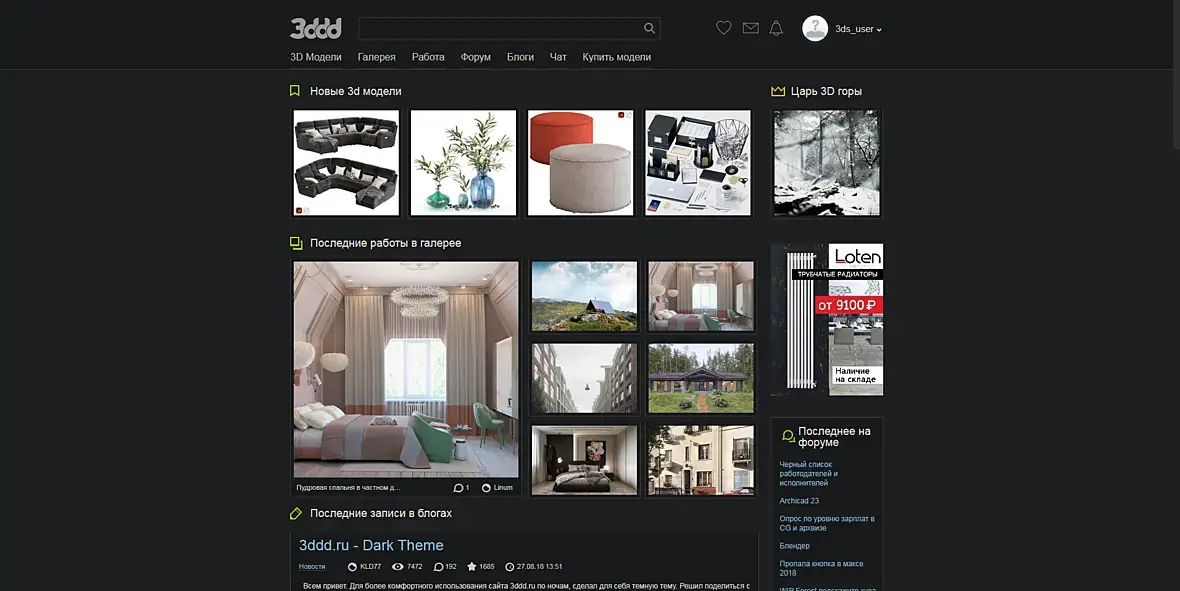Click the clock icon next to 27.08.18 13:51
Image resolution: width=1180 pixels, height=591 pixels.
click(509, 567)
